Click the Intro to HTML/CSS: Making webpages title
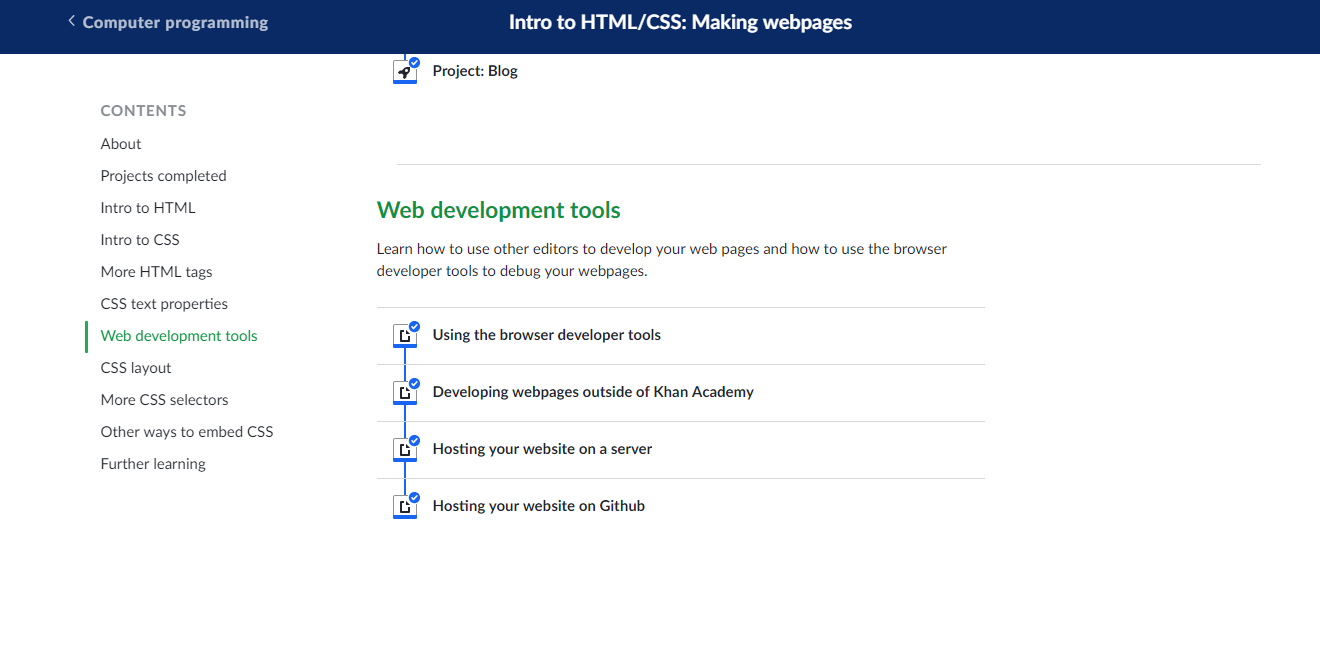This screenshot has height=648, width=1320. [680, 22]
